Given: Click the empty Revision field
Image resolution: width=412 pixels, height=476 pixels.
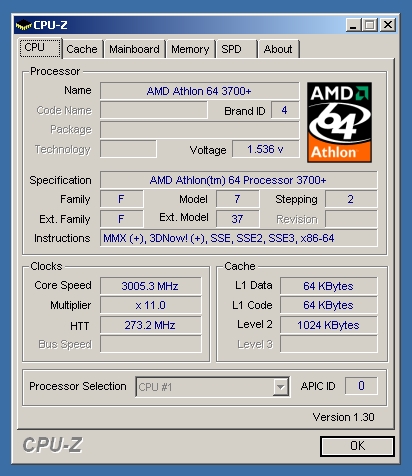Looking at the screenshot, I should tap(351, 219).
